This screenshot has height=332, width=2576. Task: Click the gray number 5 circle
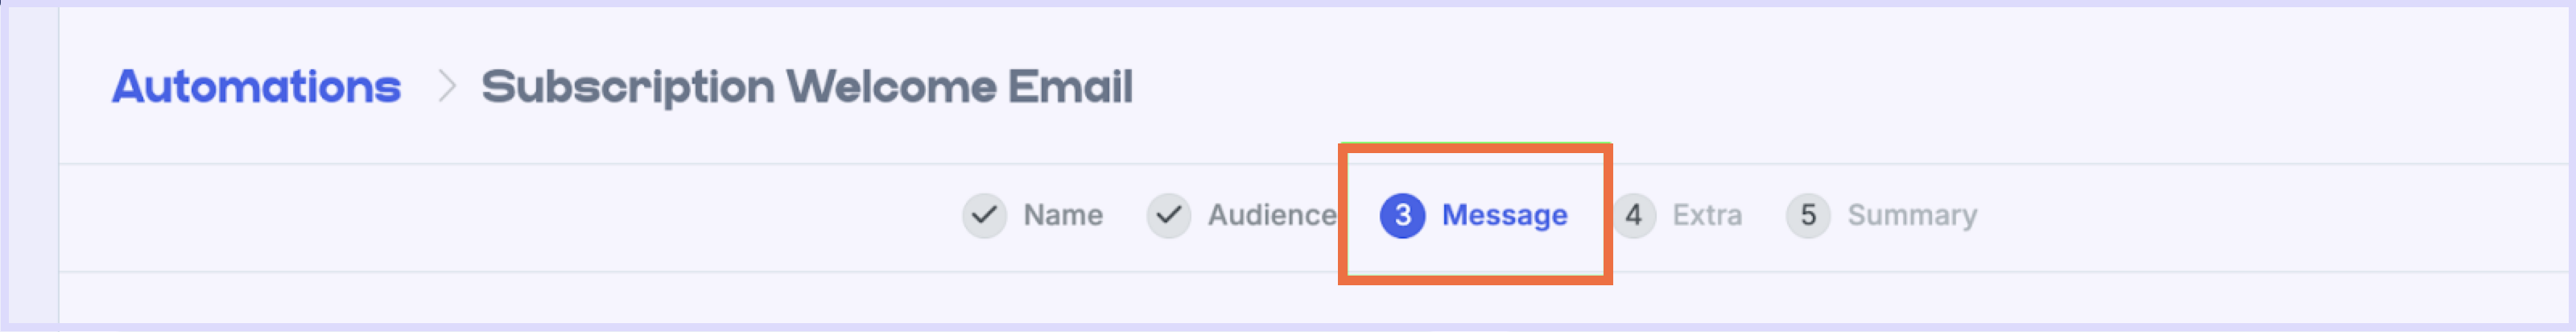point(1808,215)
